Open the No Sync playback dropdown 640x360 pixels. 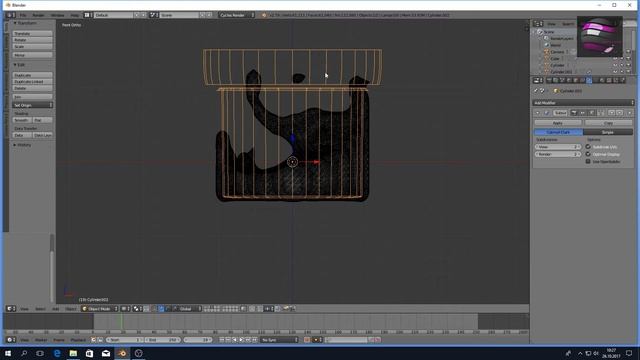[279, 340]
